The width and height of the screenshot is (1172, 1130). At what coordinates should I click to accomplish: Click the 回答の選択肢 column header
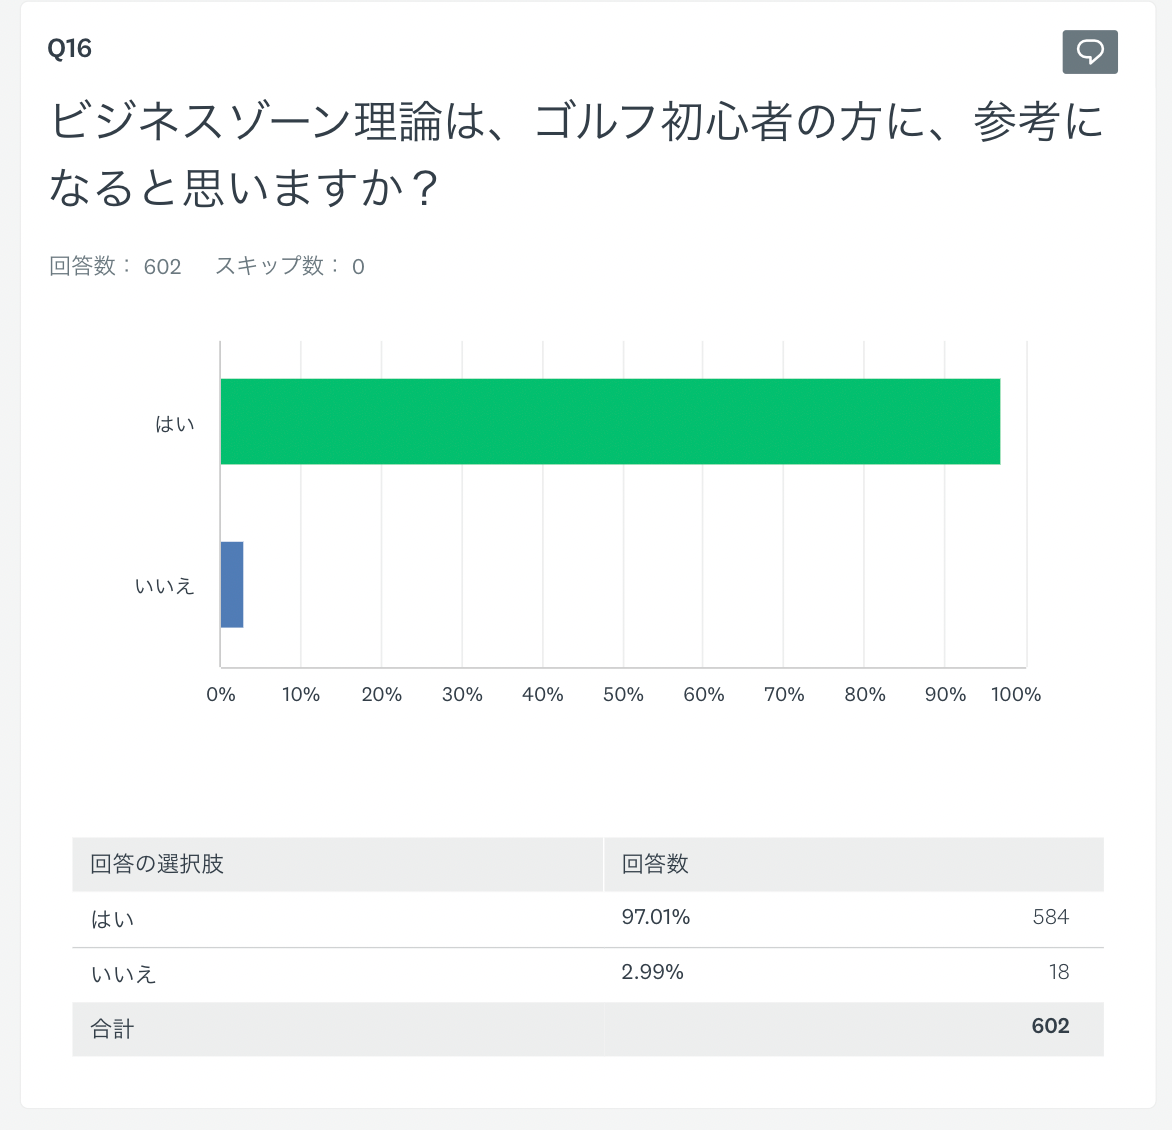point(157,864)
